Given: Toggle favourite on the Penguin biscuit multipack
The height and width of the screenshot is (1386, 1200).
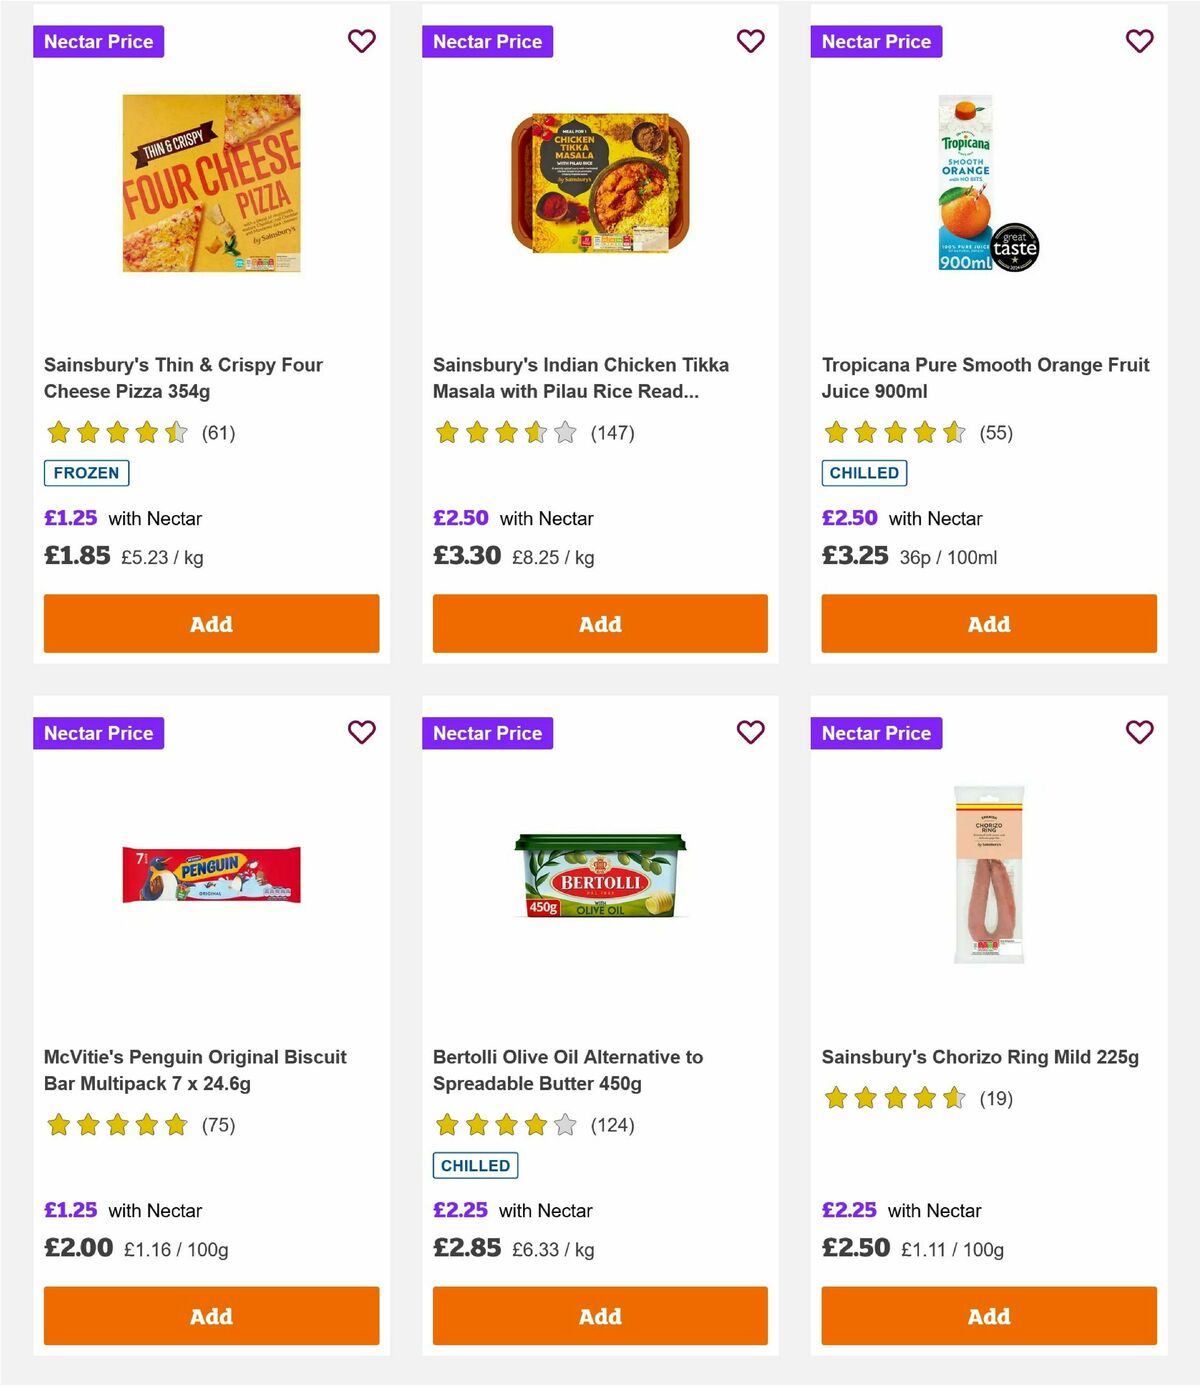Looking at the screenshot, I should [x=362, y=732].
